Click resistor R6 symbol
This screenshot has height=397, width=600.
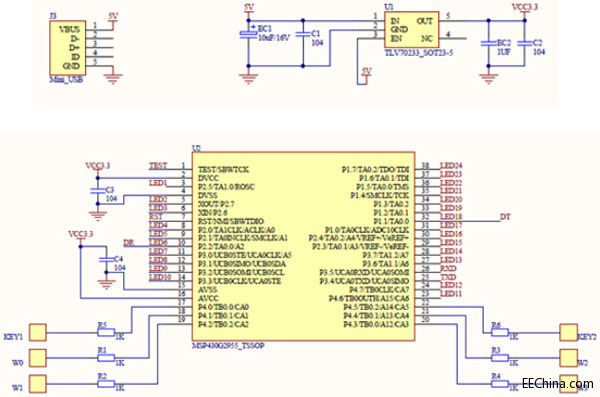click(x=500, y=332)
